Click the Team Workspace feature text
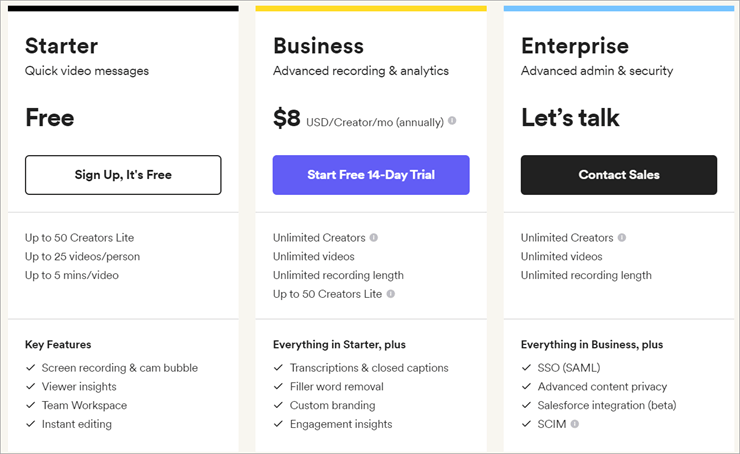This screenshot has height=454, width=740. (85, 405)
